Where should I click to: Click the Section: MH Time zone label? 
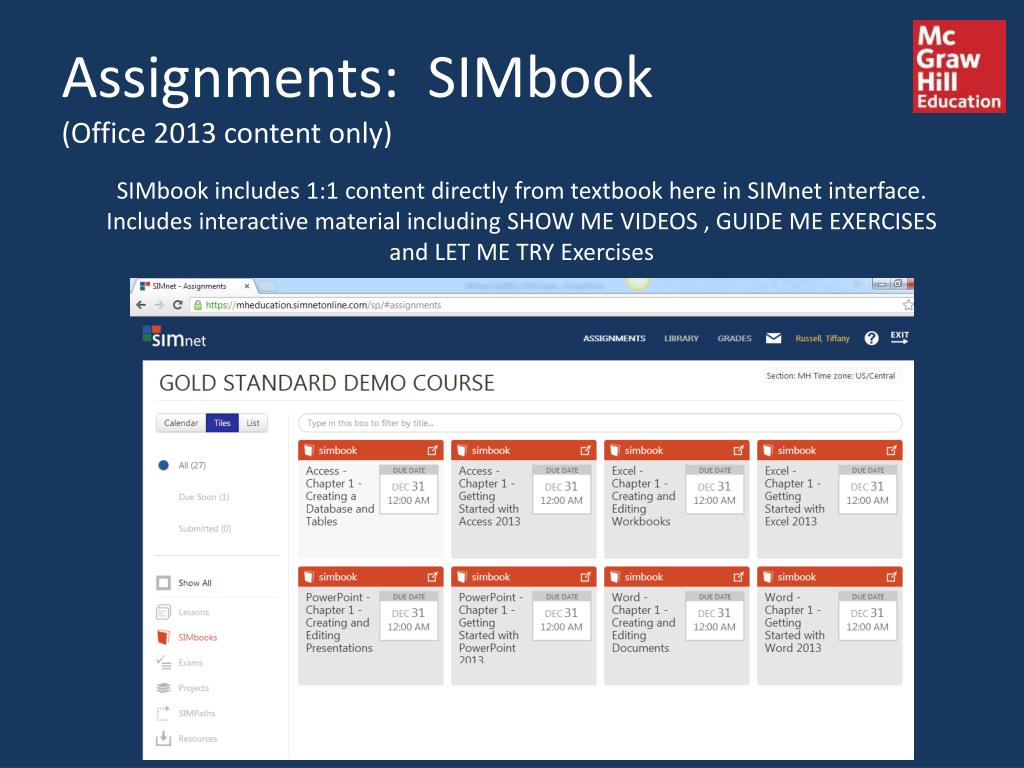[x=831, y=376]
